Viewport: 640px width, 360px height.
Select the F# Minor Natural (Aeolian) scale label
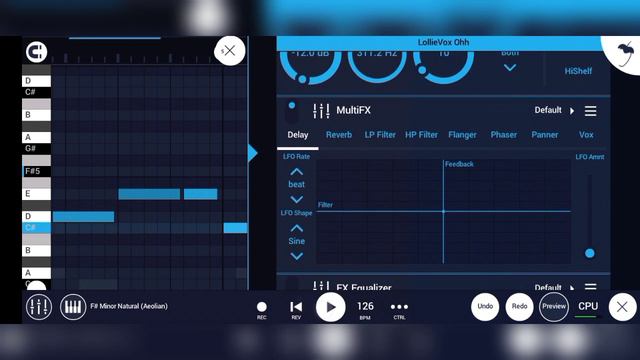(x=129, y=306)
